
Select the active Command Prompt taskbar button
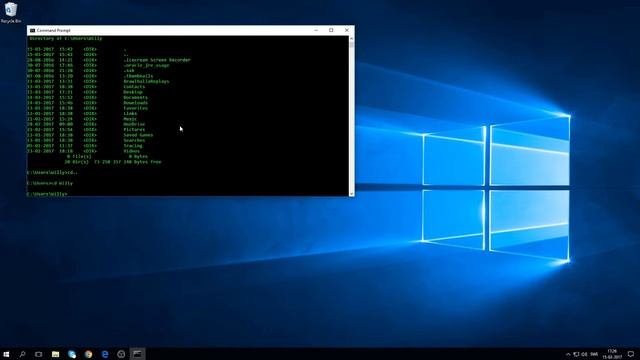[138, 354]
